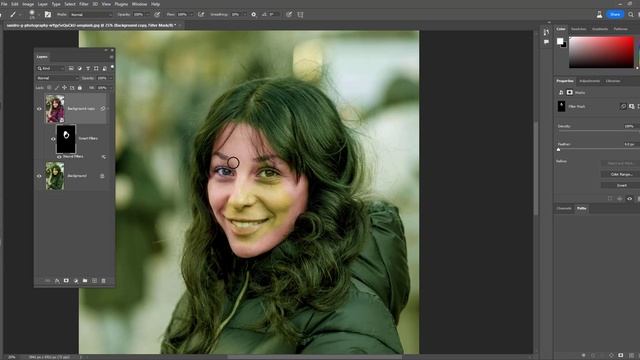
Task: Filter layers by pixel layers icon
Action: 71,68
